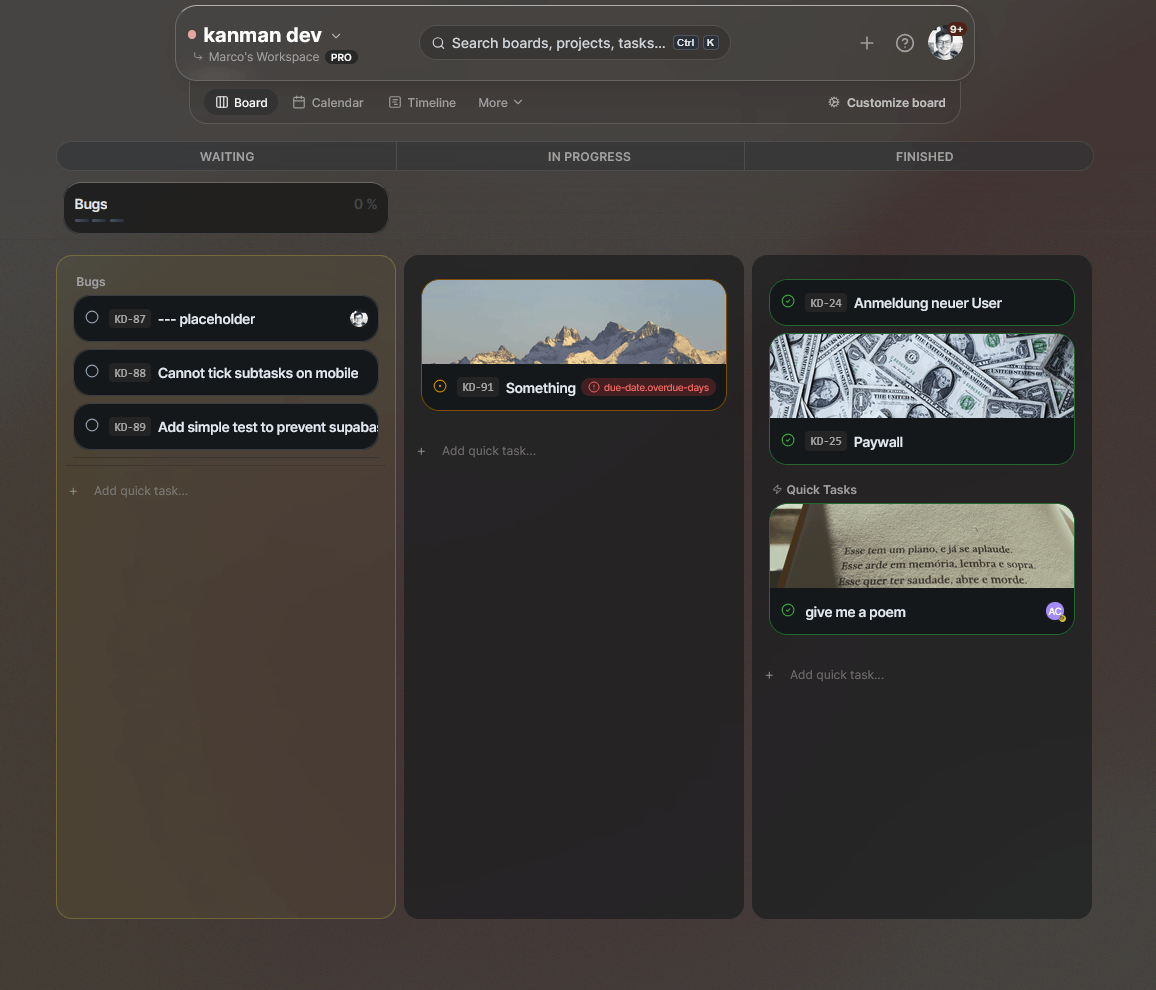Image resolution: width=1156 pixels, height=990 pixels.
Task: Click the red overdue due-date badge
Action: tap(649, 387)
